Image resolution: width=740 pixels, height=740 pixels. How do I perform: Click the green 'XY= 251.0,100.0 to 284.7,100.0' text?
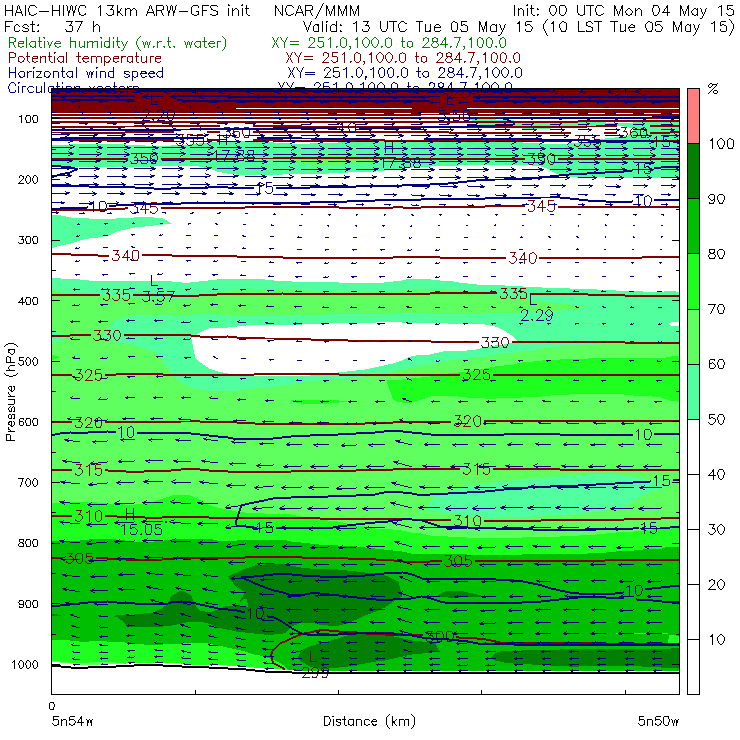coord(389,43)
